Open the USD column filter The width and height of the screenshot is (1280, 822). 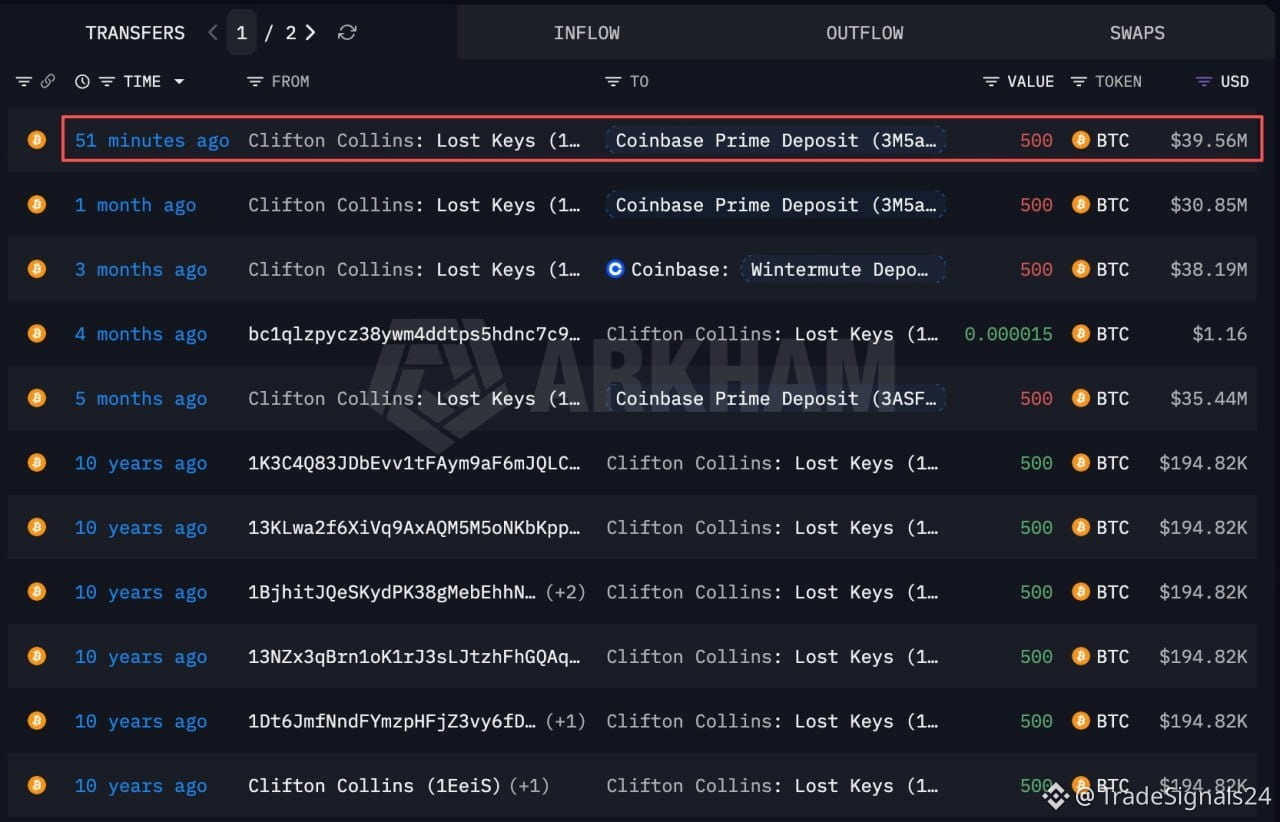(x=1204, y=82)
